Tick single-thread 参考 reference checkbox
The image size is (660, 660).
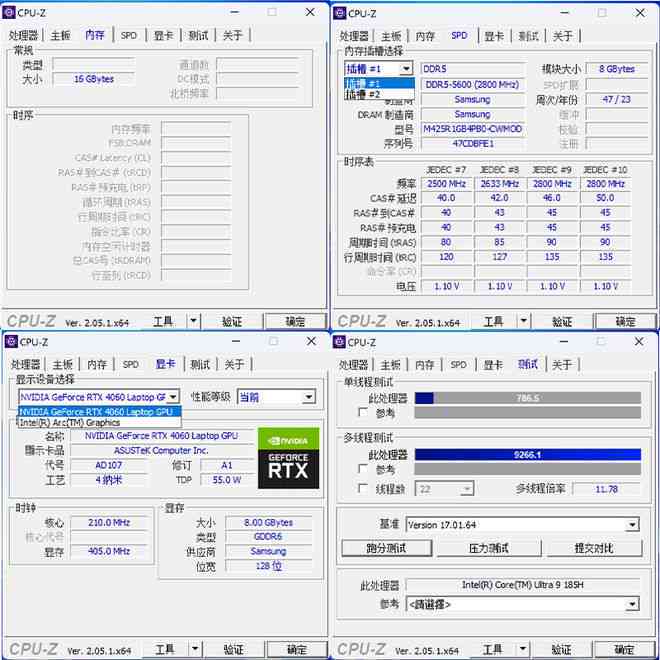(x=363, y=412)
